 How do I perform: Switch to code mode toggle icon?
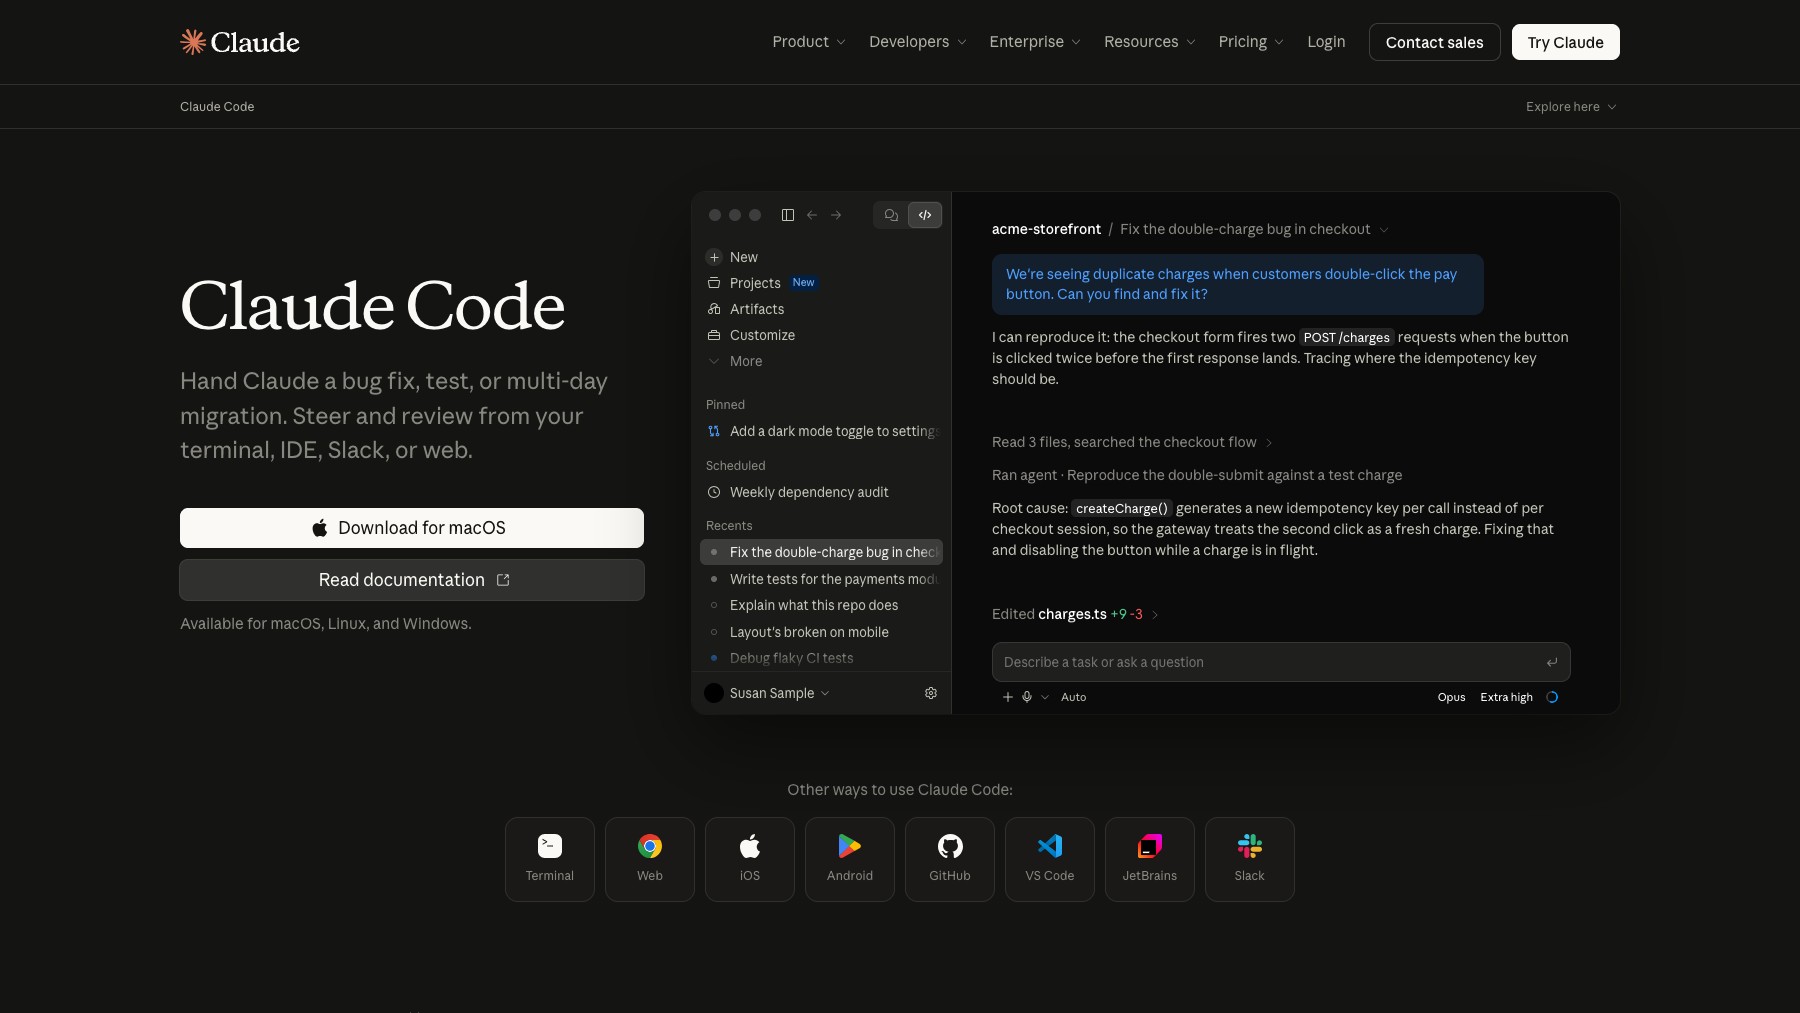925,215
